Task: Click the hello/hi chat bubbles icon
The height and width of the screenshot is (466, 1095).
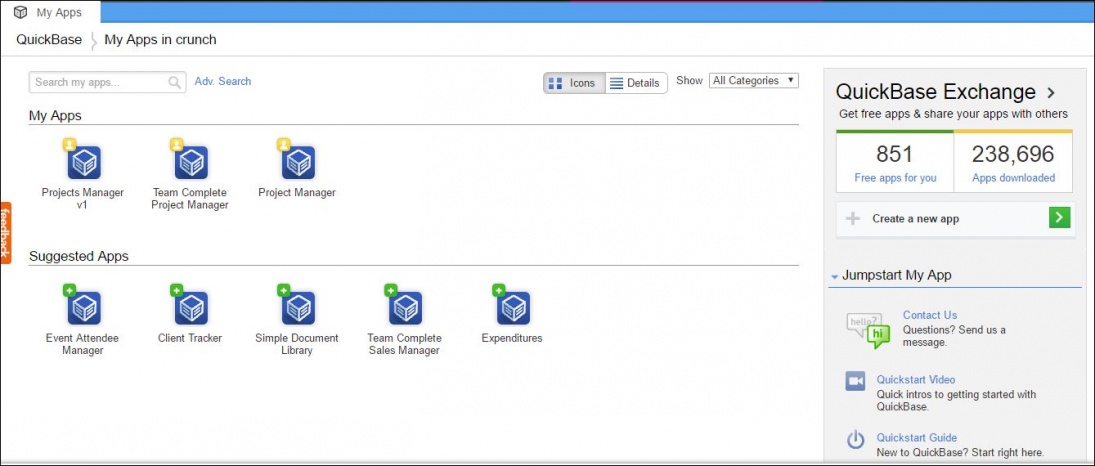Action: (868, 329)
